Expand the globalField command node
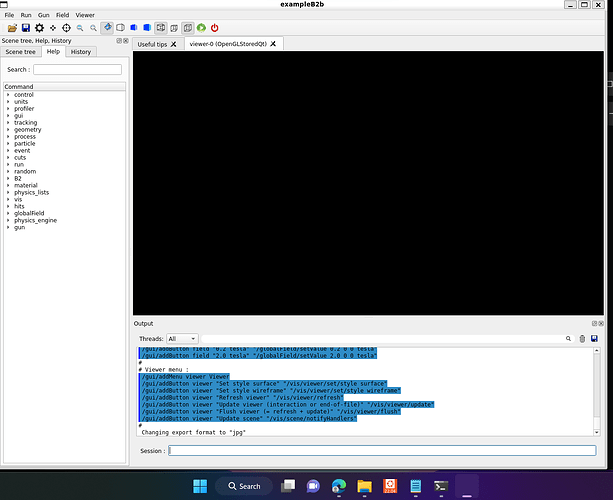The height and width of the screenshot is (500, 613). (8, 213)
